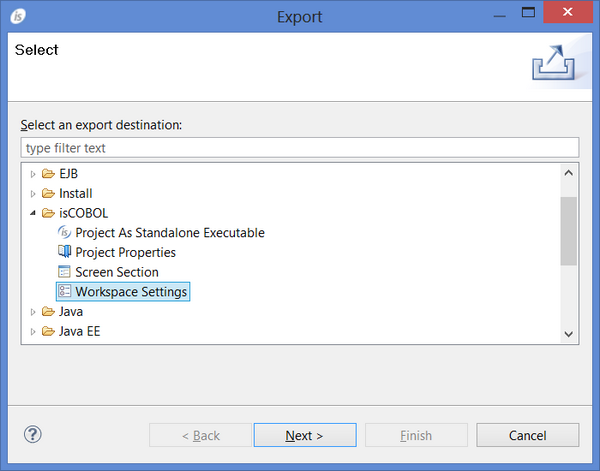
Task: Expand the Install category arrow
Action: click(x=33, y=194)
